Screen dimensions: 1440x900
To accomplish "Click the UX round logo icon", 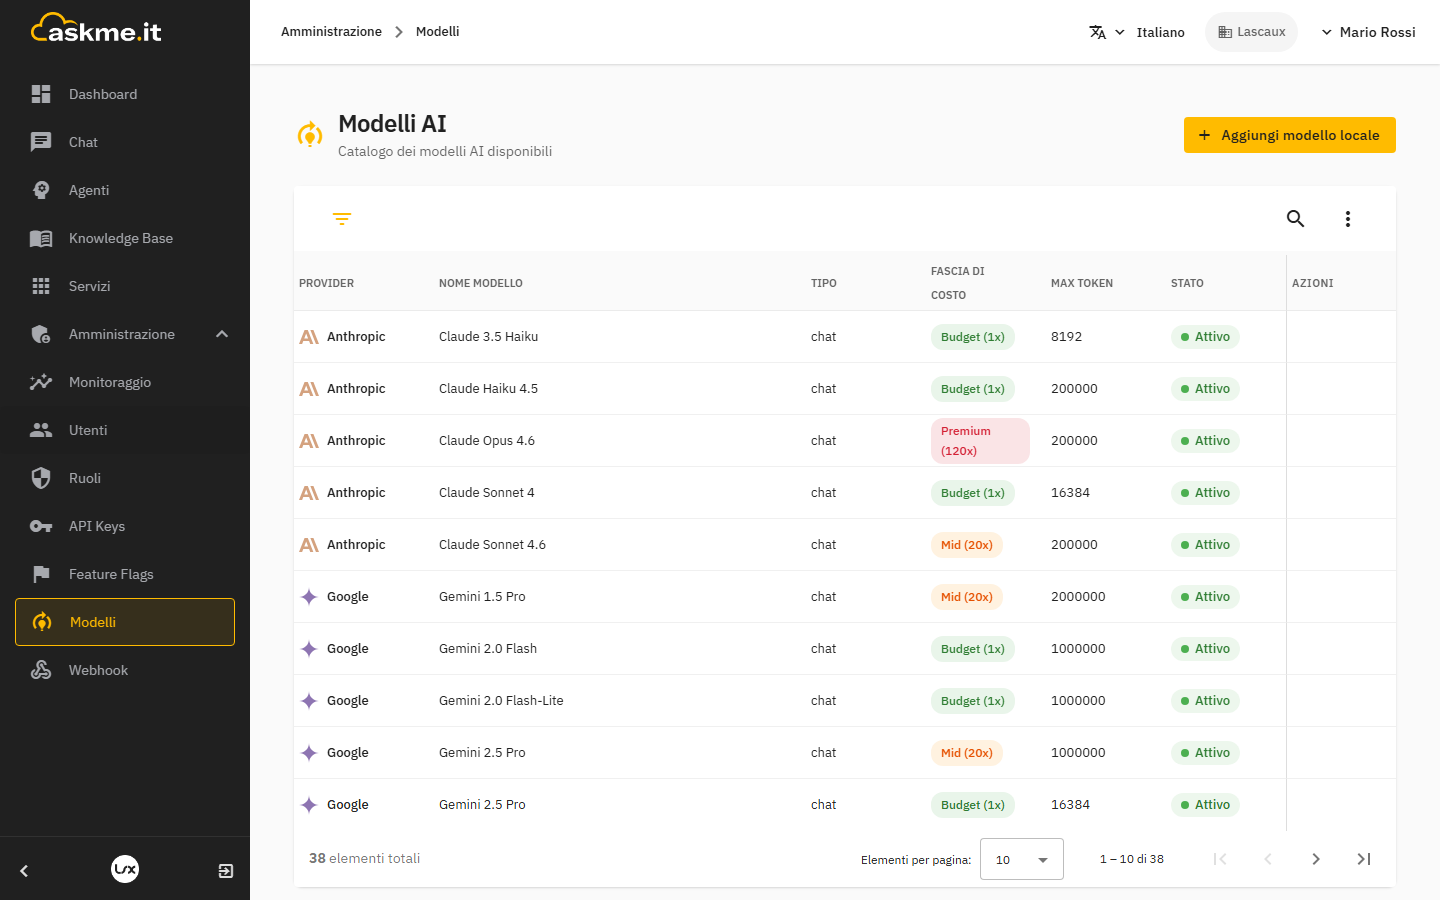I will click(x=125, y=869).
